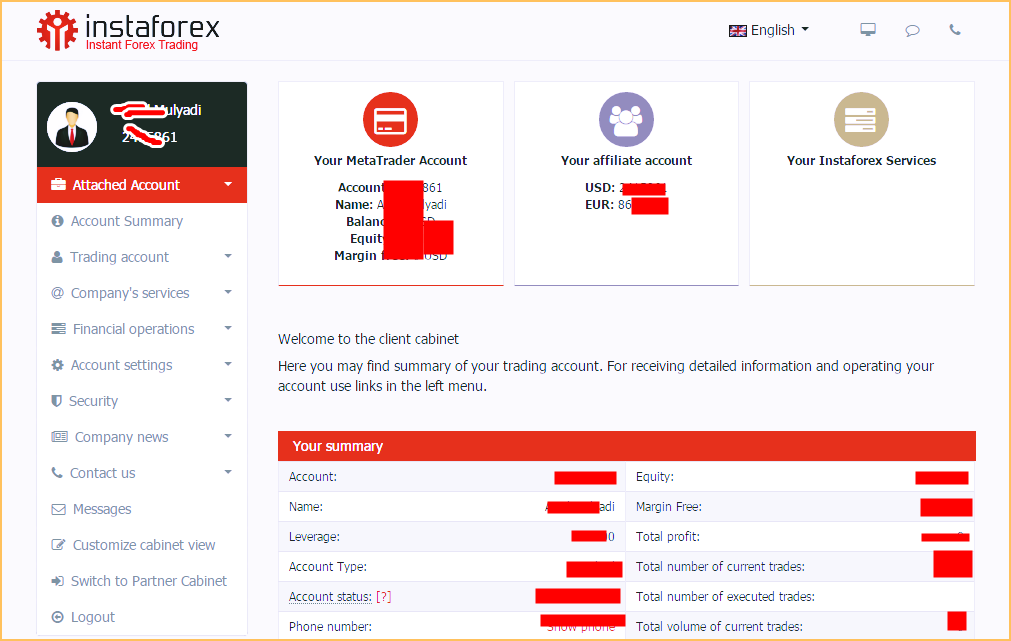
Task: Click the phone callback icon in header
Action: coord(955,30)
